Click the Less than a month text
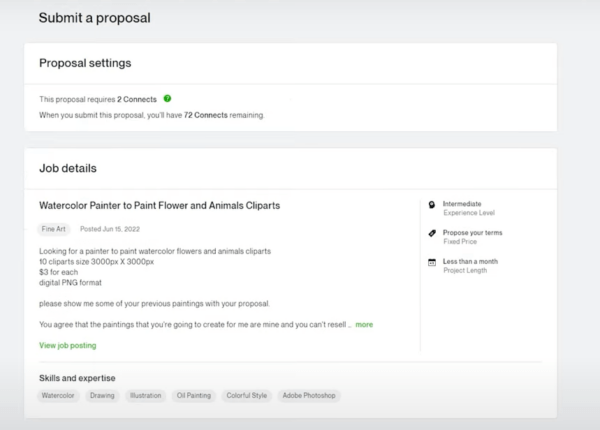600x430 pixels. click(470, 262)
